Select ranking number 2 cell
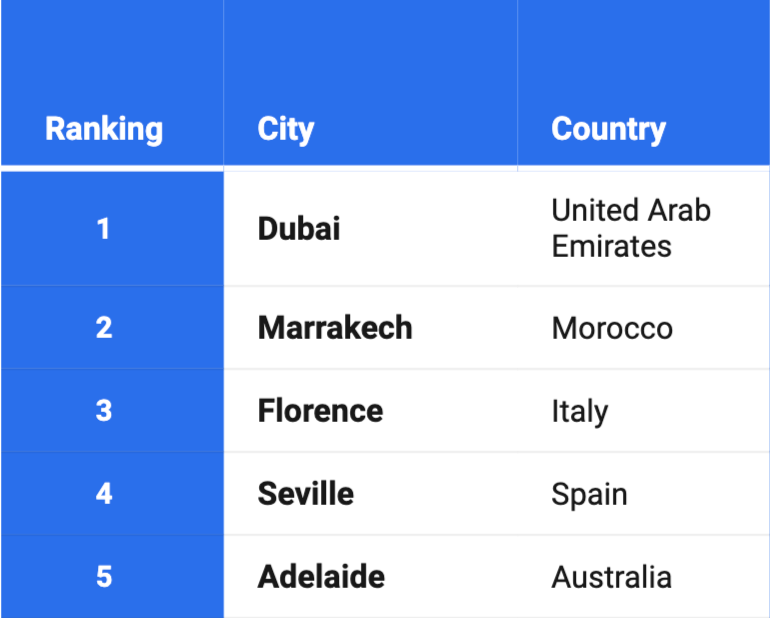The width and height of the screenshot is (770, 618). point(112,327)
